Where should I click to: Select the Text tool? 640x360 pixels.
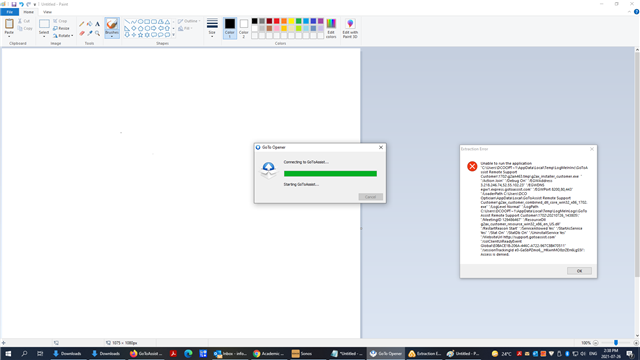click(x=97, y=24)
